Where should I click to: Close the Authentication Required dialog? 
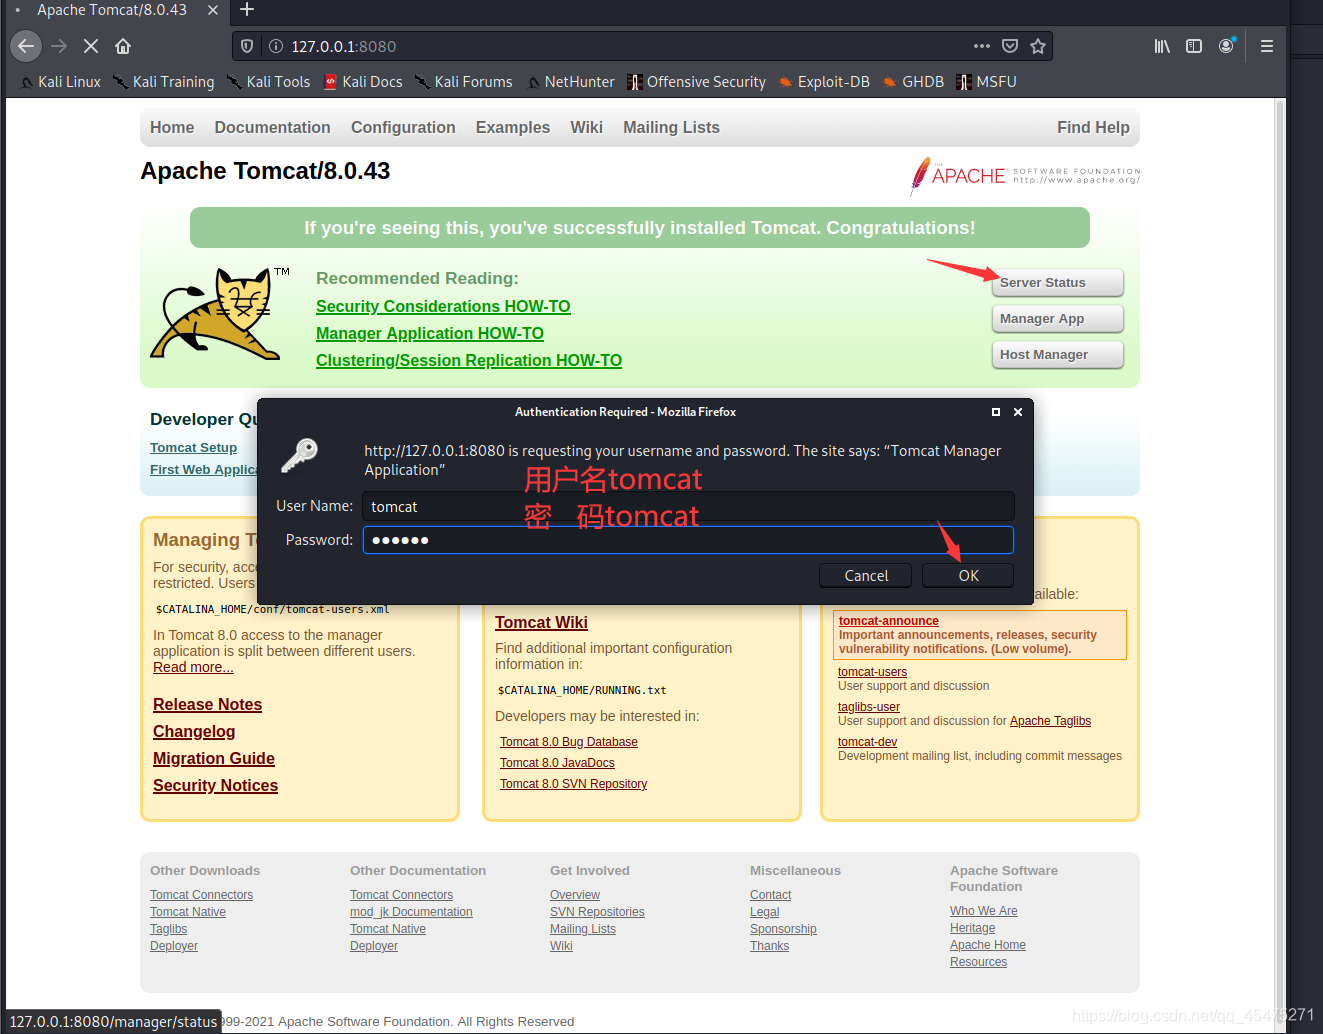tap(1018, 412)
